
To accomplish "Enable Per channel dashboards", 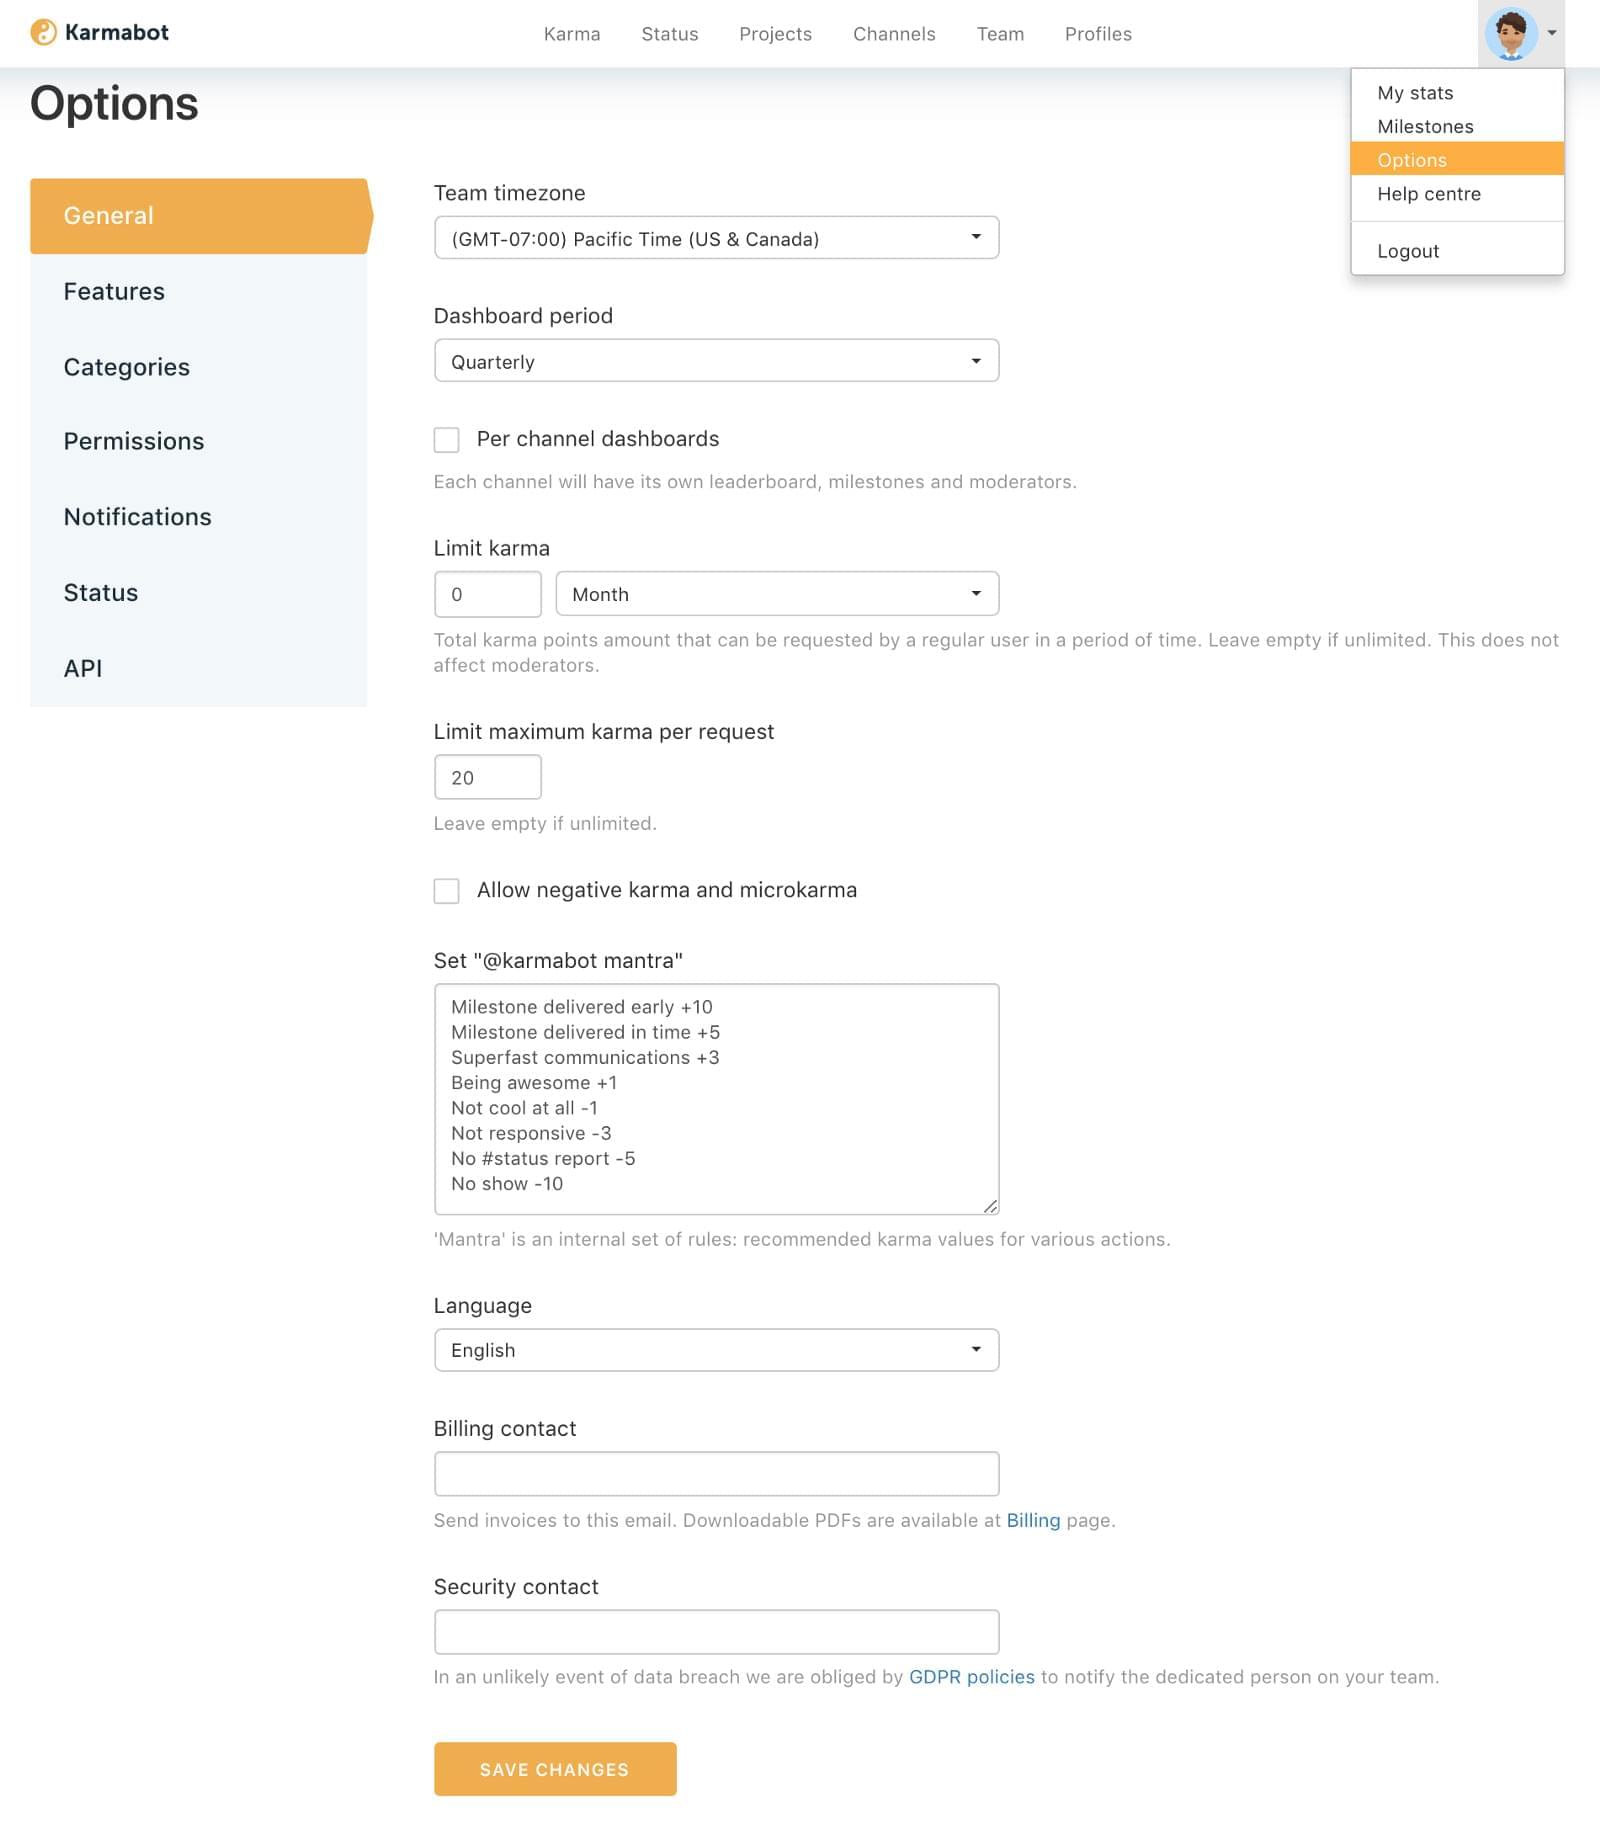I will point(446,439).
